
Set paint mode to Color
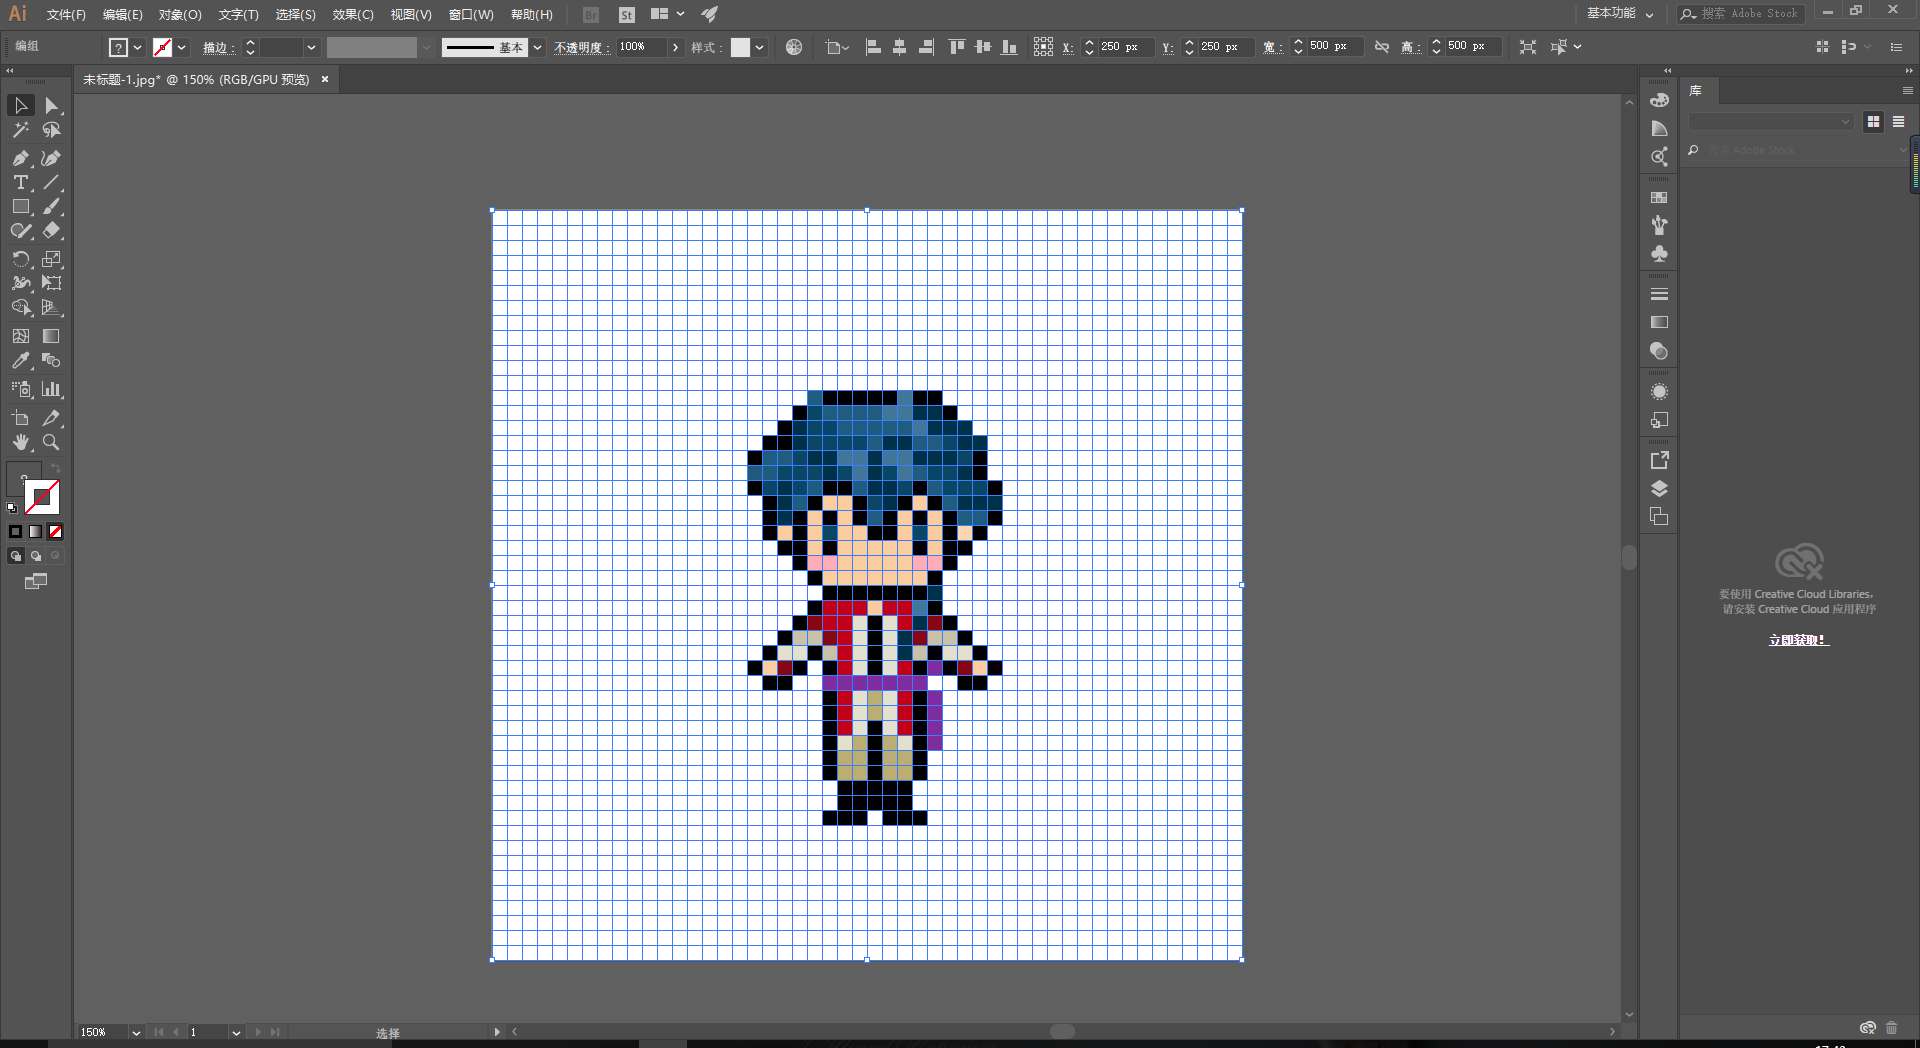click(x=15, y=532)
